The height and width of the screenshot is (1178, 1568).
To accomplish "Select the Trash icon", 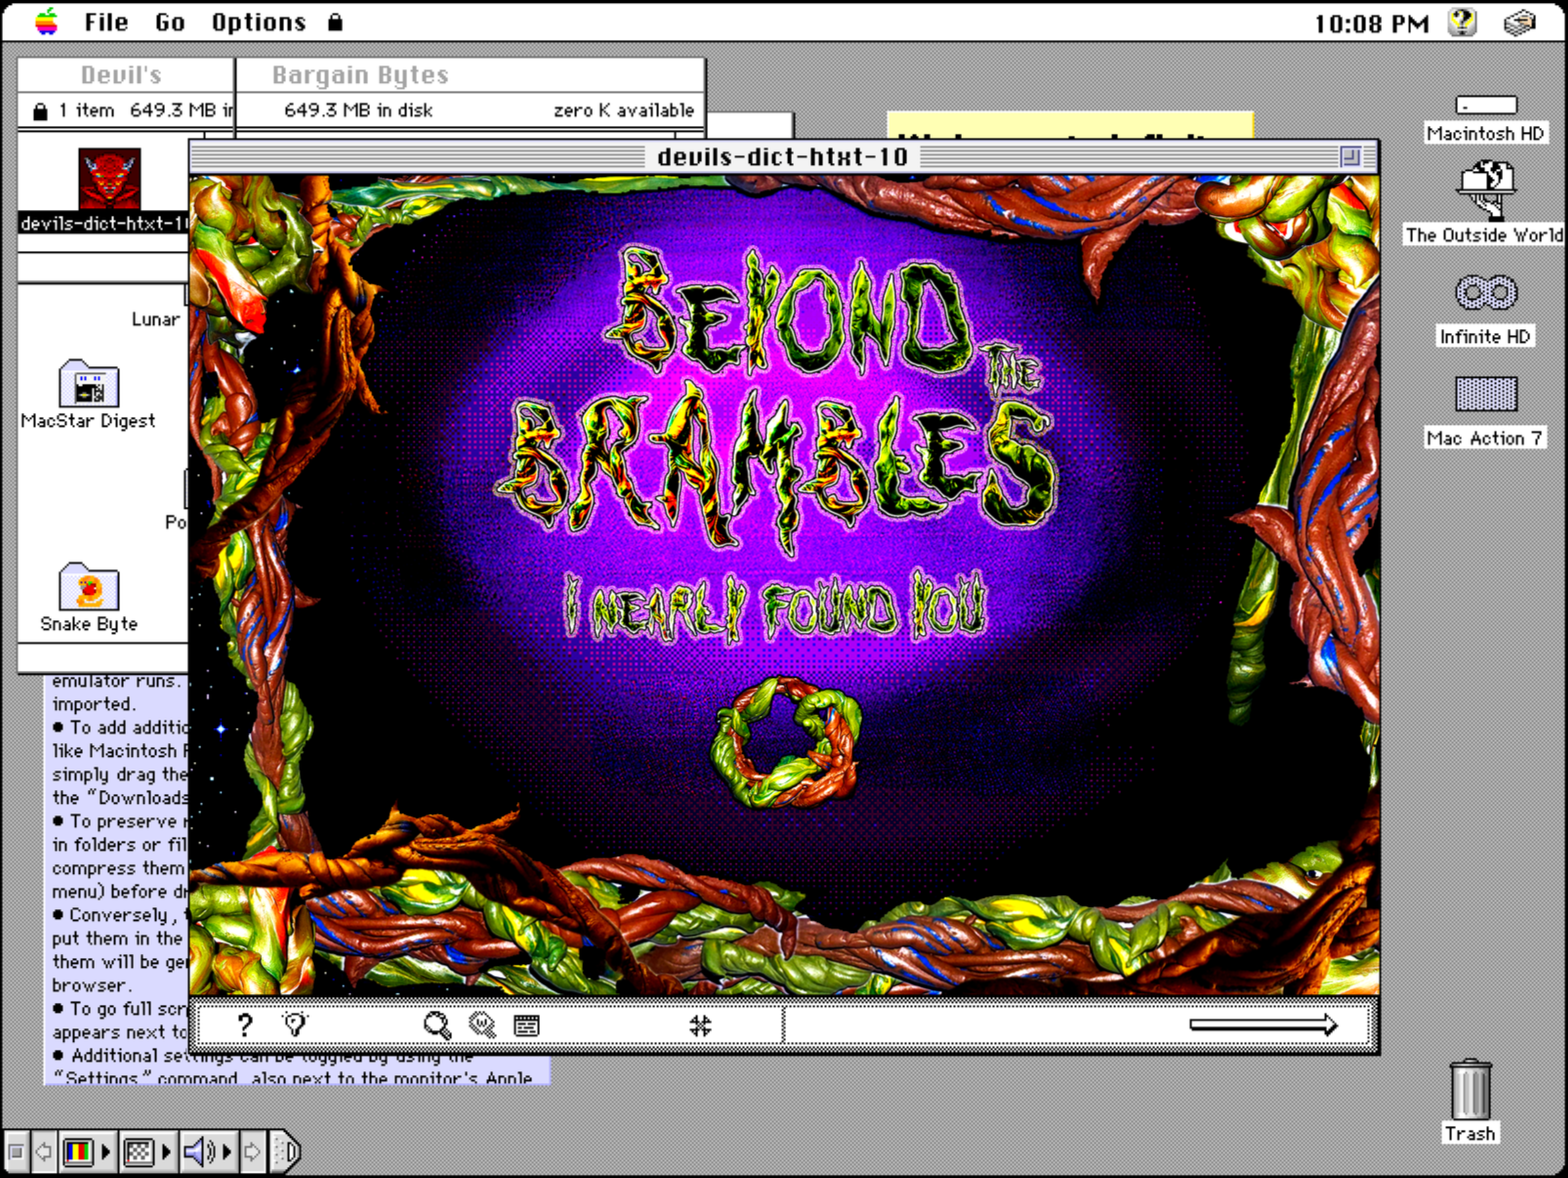I will pos(1470,1090).
